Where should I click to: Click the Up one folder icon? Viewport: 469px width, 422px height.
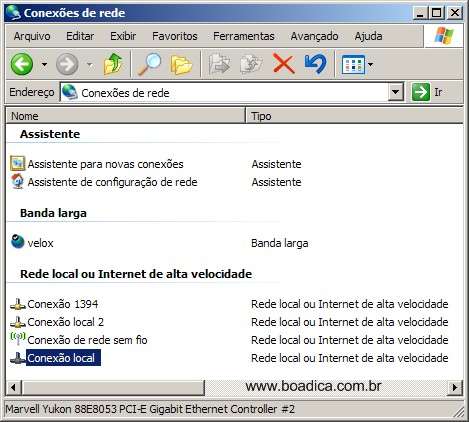pyautogui.click(x=113, y=64)
